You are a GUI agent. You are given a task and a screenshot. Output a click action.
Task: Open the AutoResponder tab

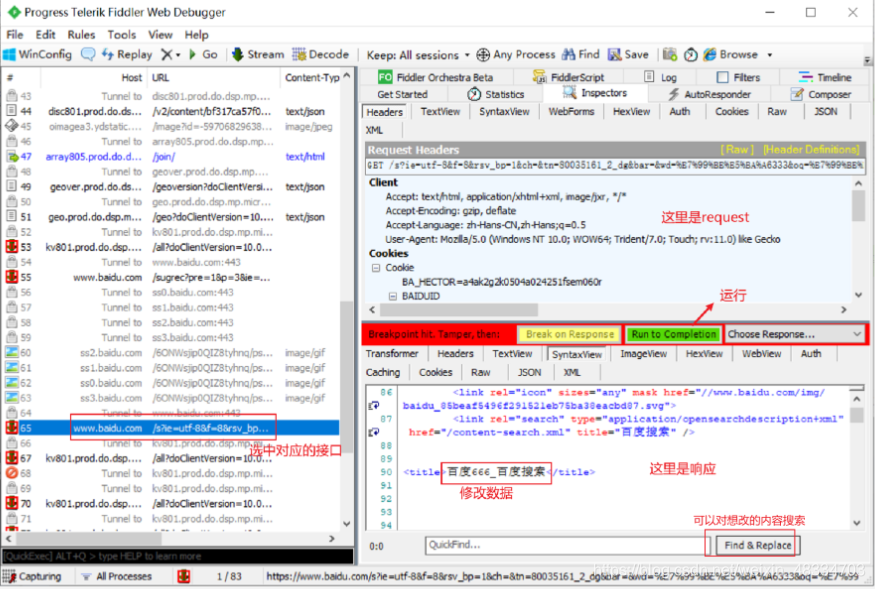[x=709, y=94]
